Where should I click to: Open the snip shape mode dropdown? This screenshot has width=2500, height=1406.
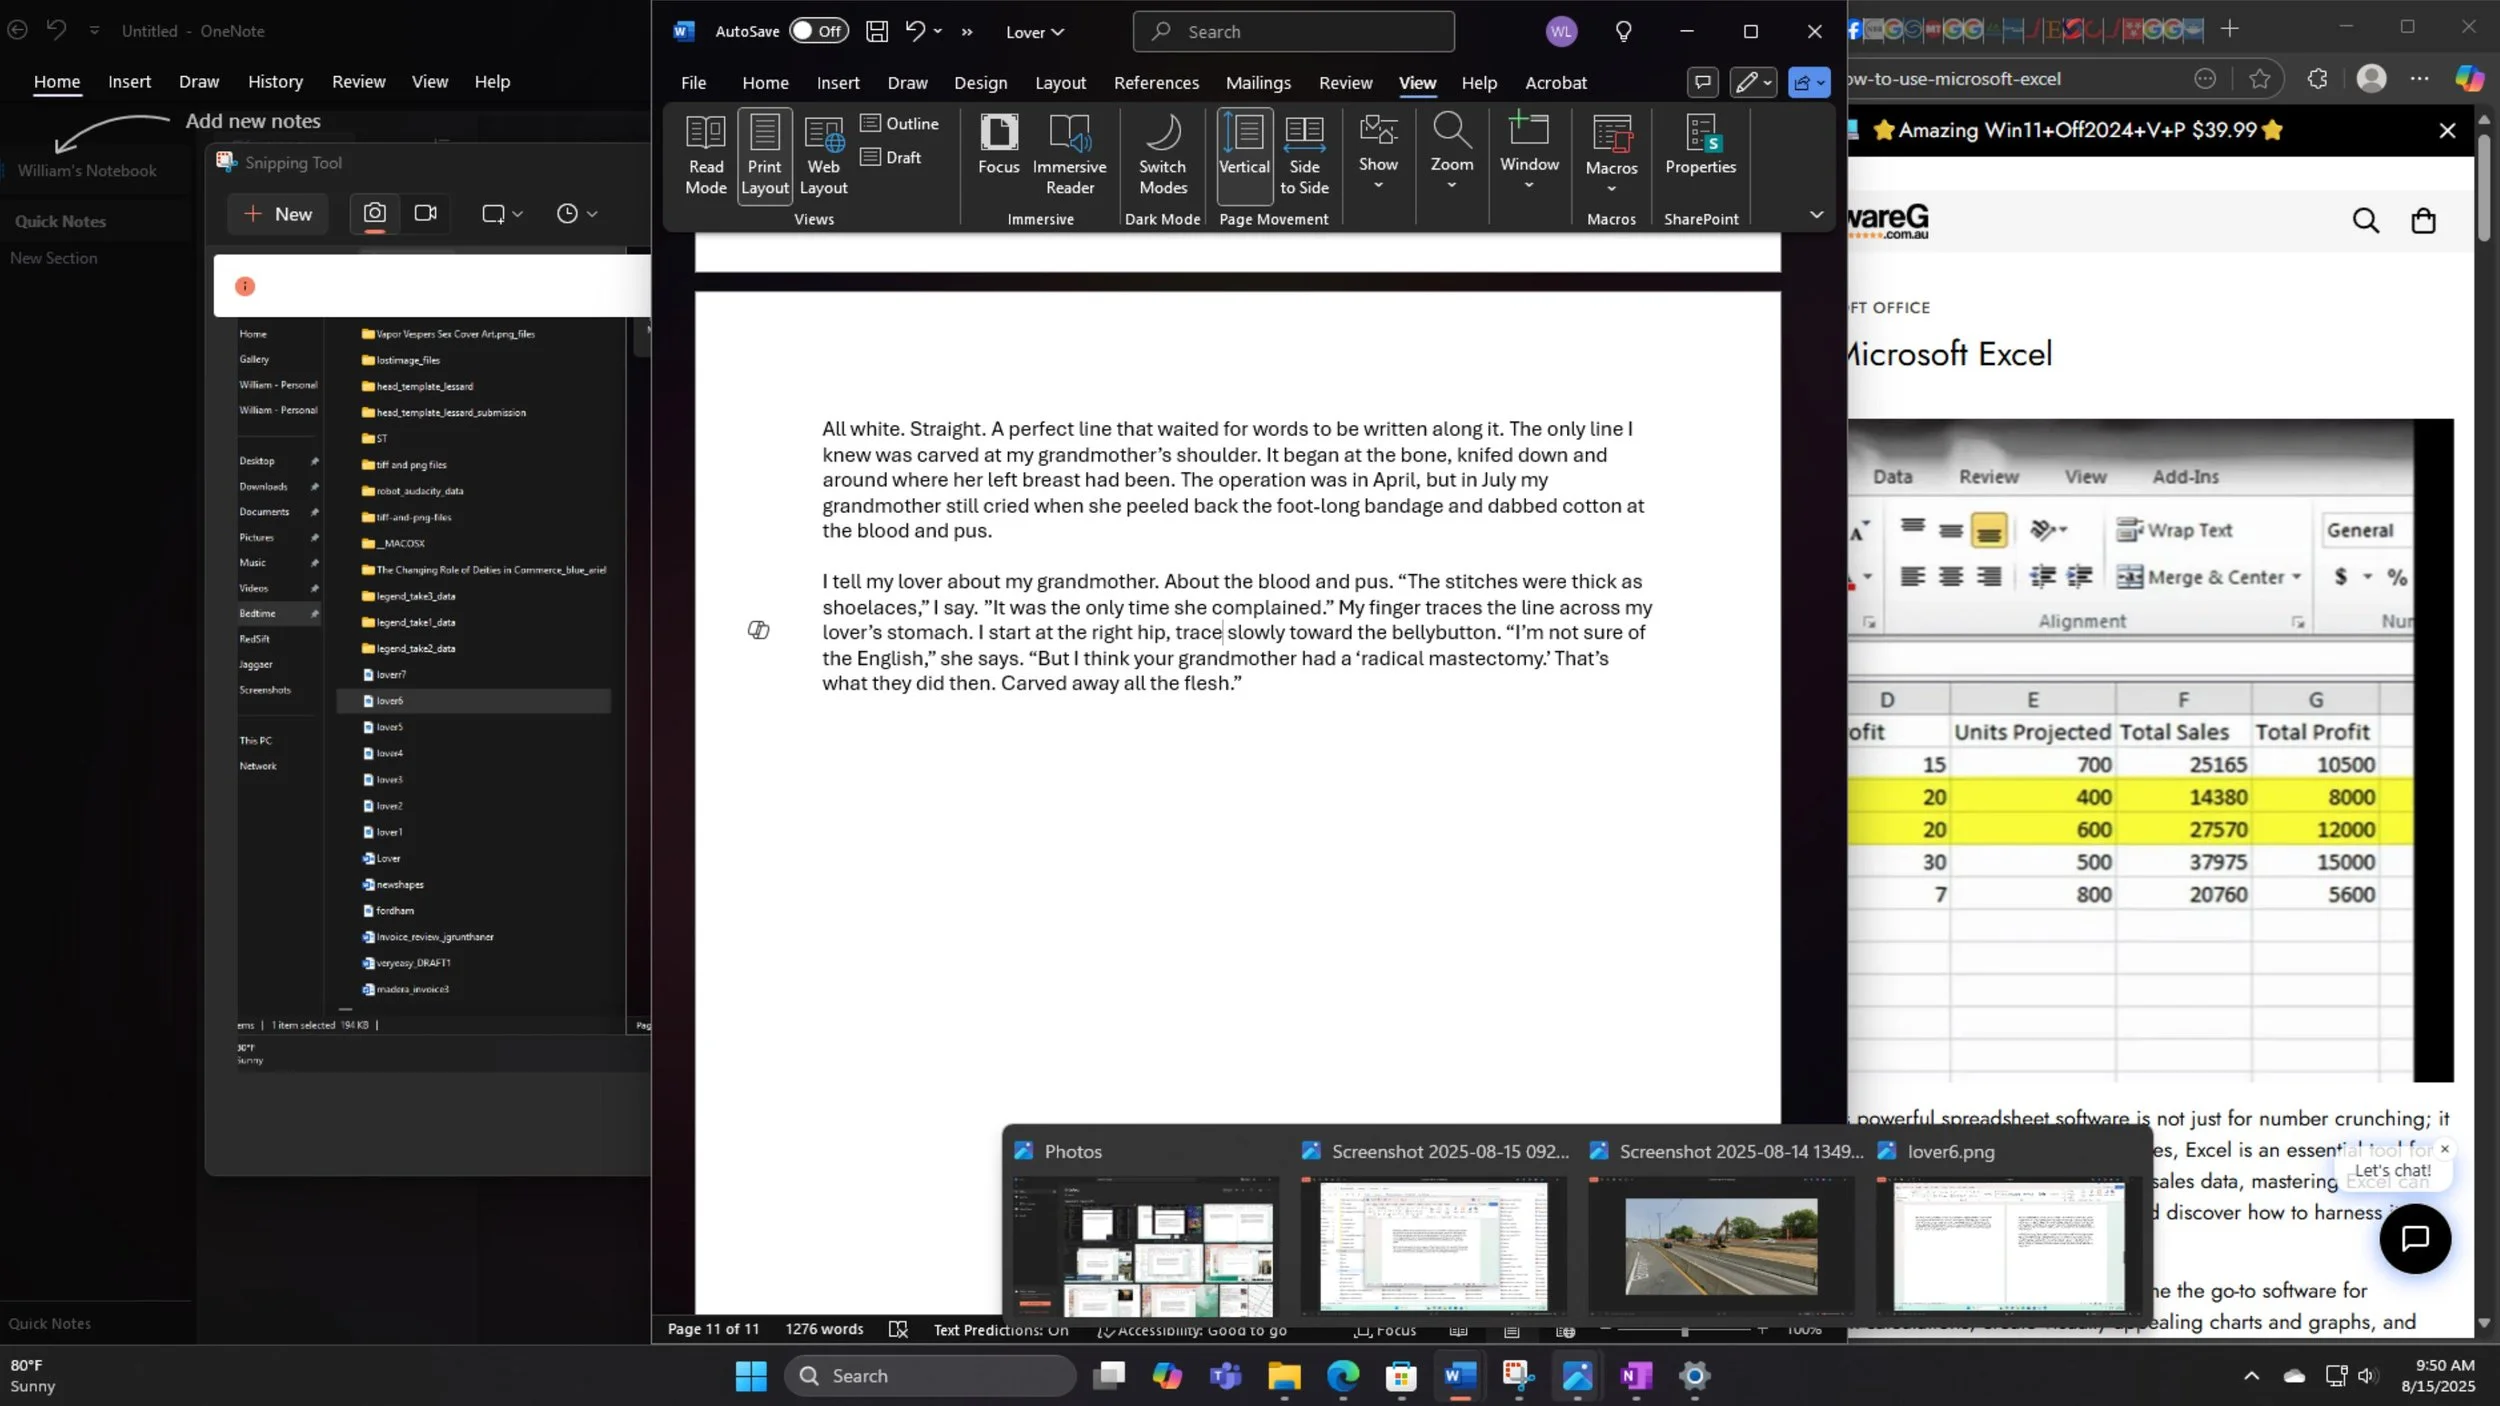click(502, 213)
